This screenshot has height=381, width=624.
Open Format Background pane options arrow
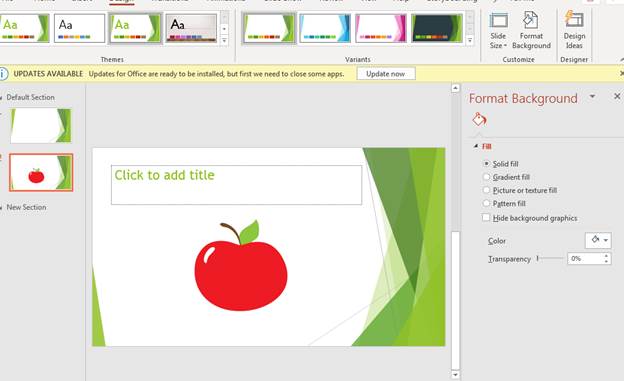point(592,97)
